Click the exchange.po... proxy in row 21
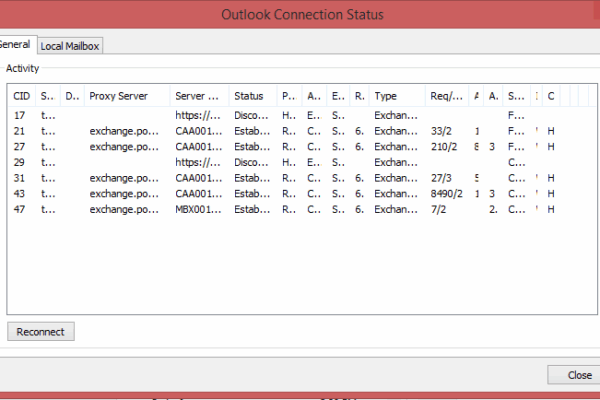 click(124, 131)
